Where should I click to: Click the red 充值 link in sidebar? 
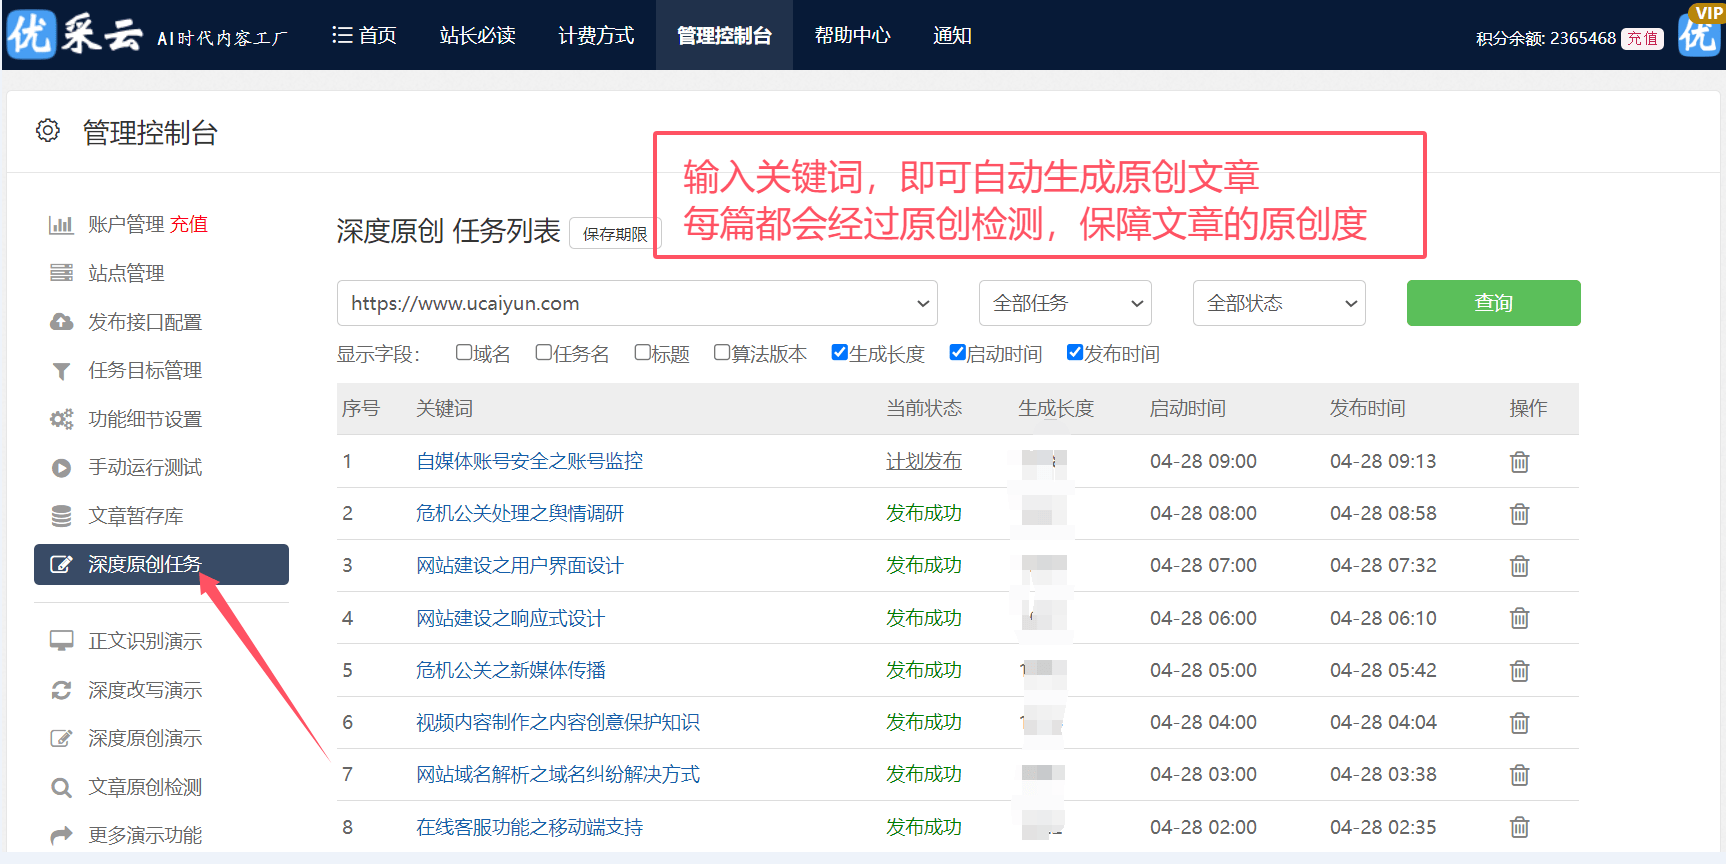[188, 224]
